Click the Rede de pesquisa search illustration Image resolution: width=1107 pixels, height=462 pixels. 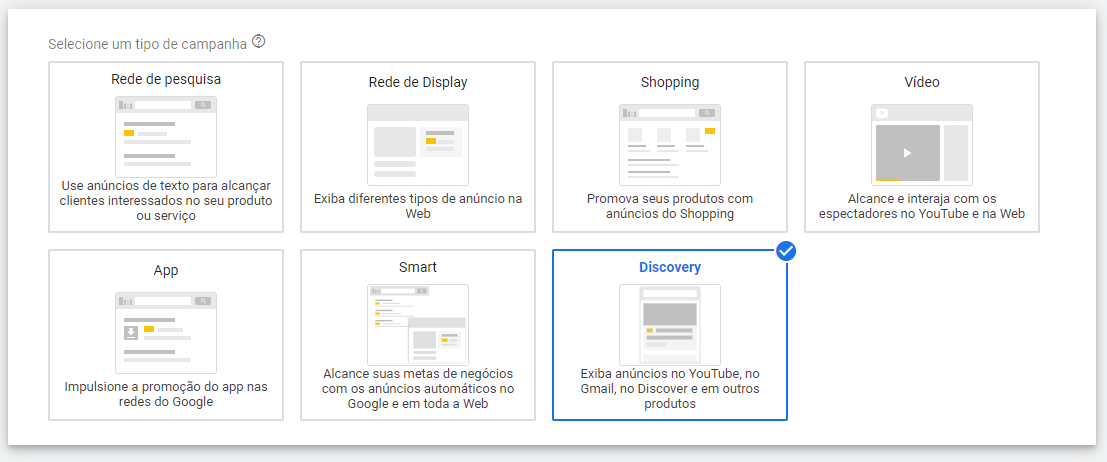[166, 136]
